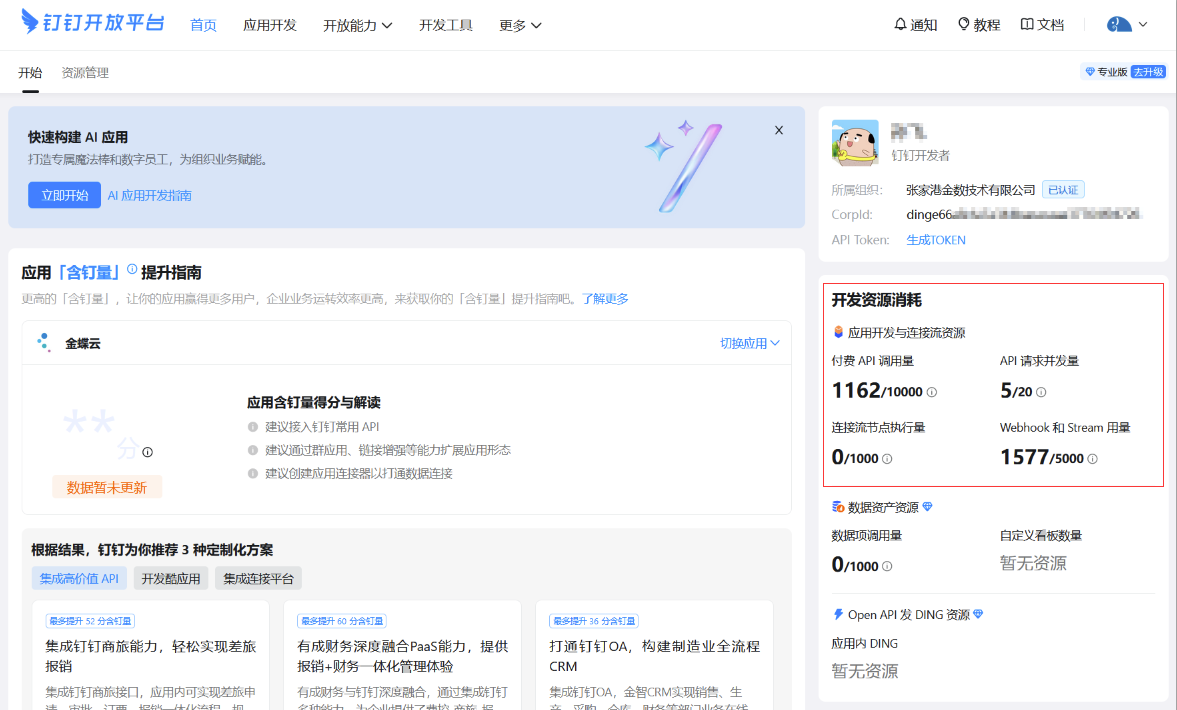The width and height of the screenshot is (1177, 710).
Task: Select the 集成连接平台 tab
Action: (x=258, y=579)
